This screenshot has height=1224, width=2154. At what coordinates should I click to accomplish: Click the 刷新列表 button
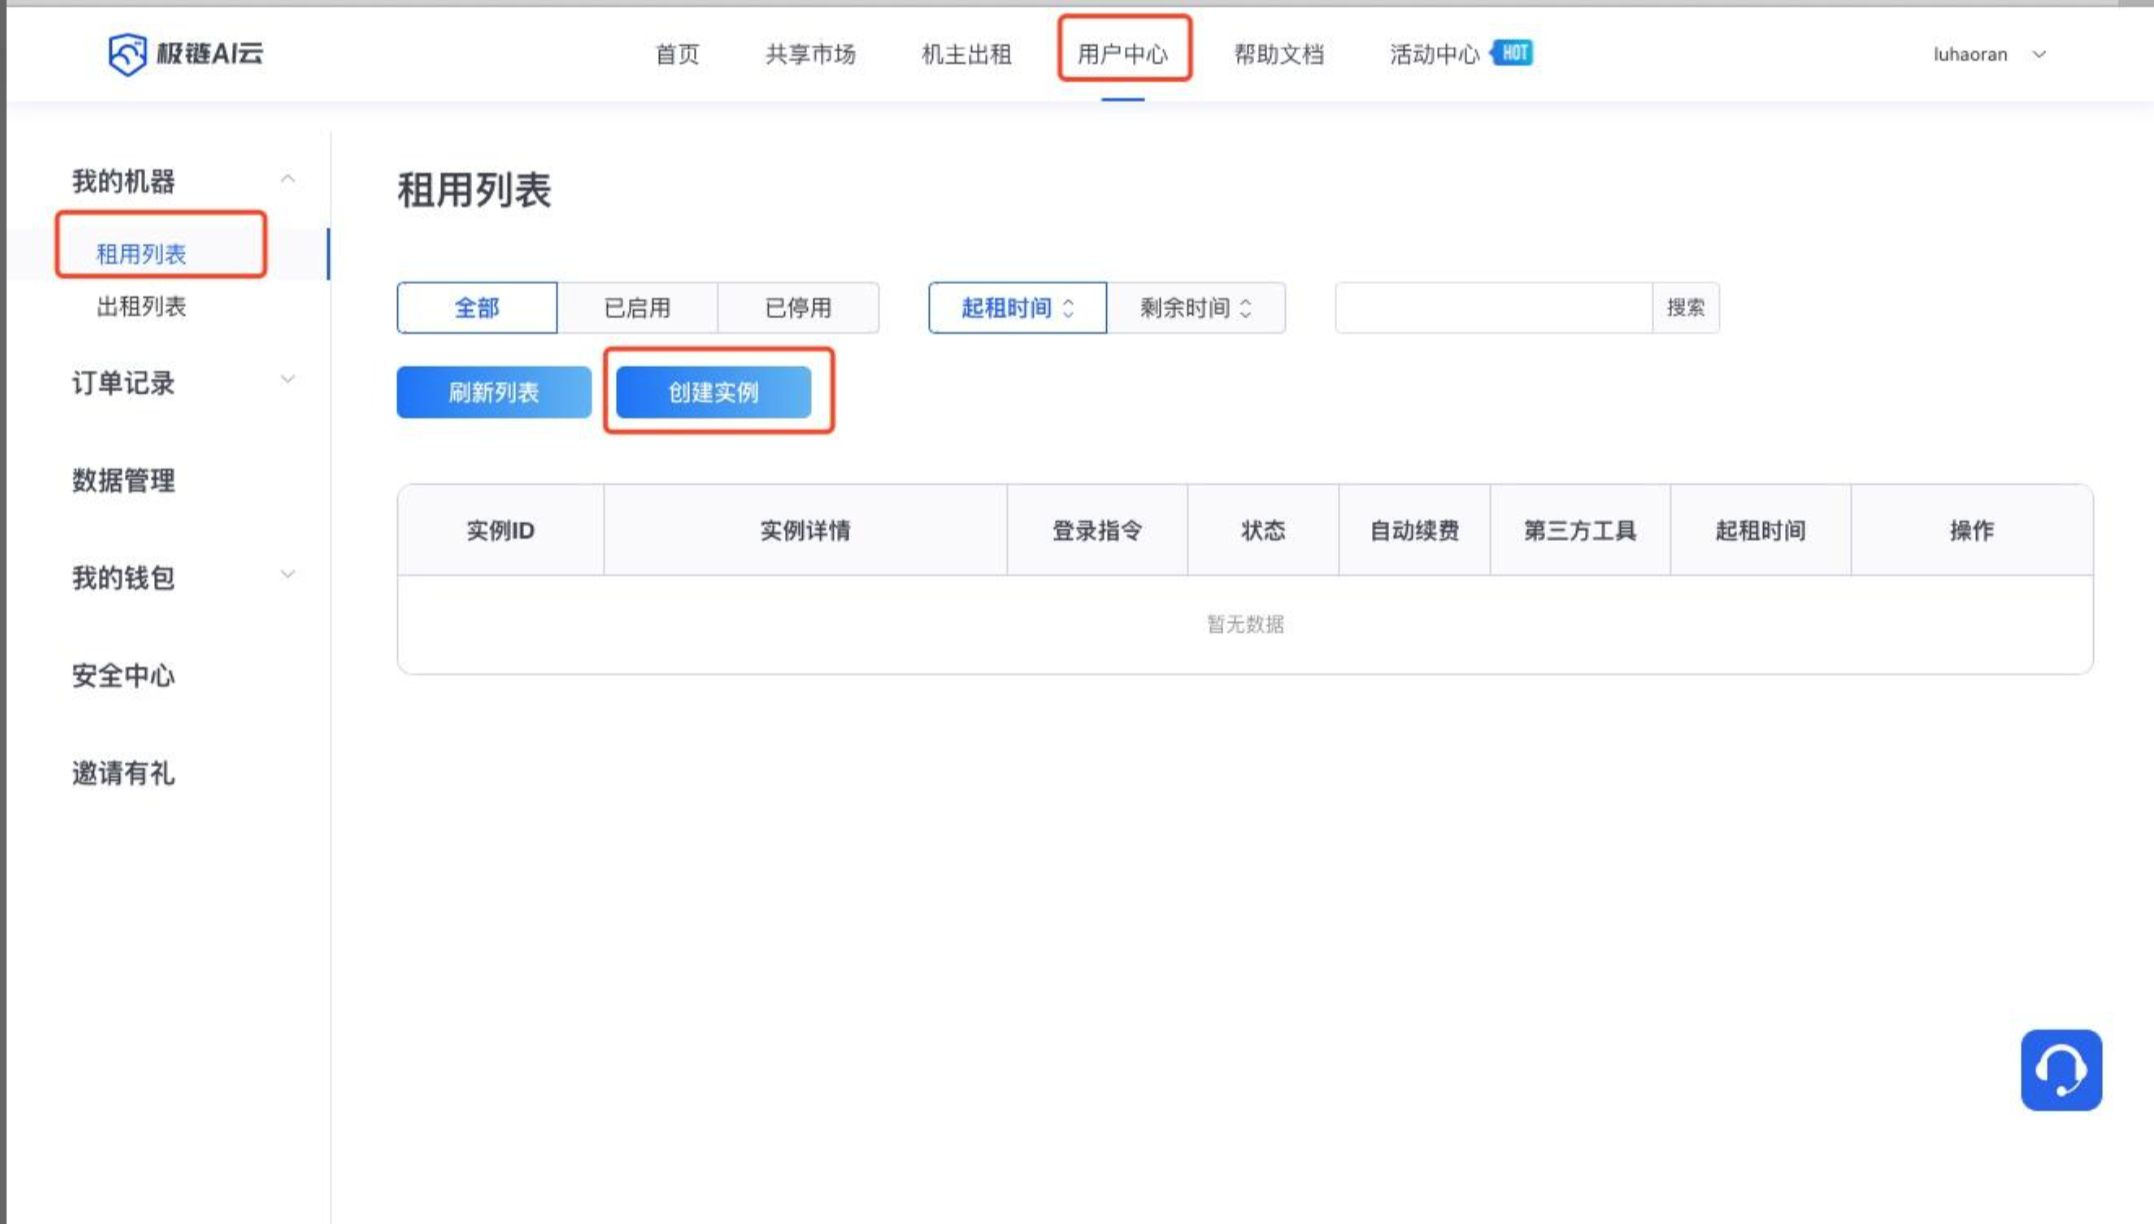pos(494,392)
